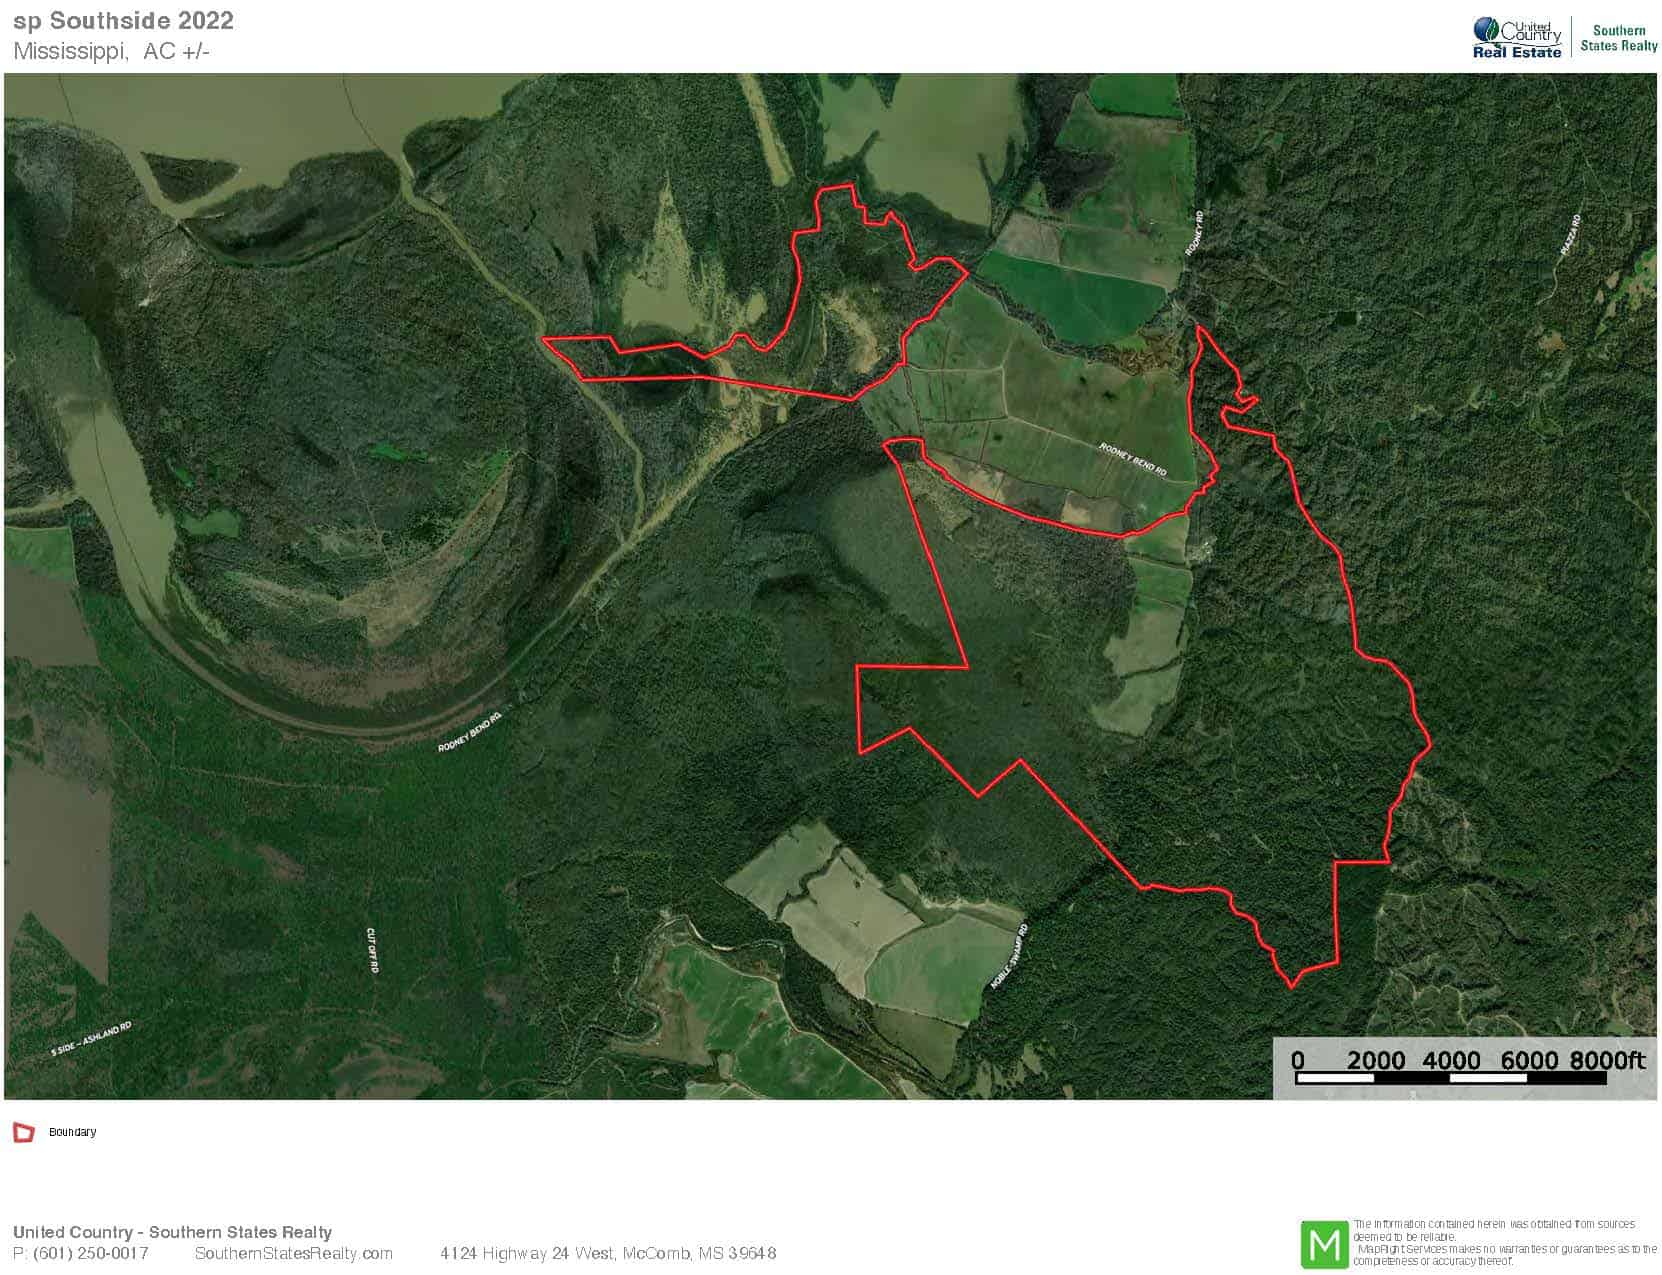
Task: Click the Cut Off Rd label
Action: point(372,950)
